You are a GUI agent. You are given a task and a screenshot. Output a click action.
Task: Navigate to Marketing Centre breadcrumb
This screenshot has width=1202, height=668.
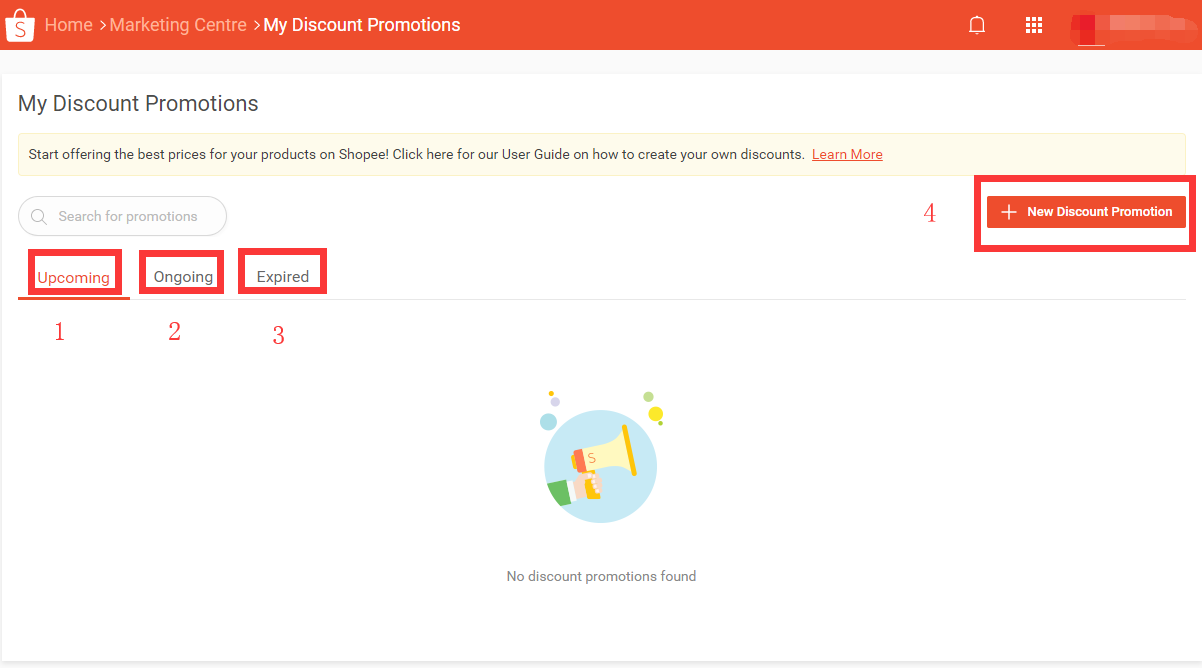(x=178, y=25)
